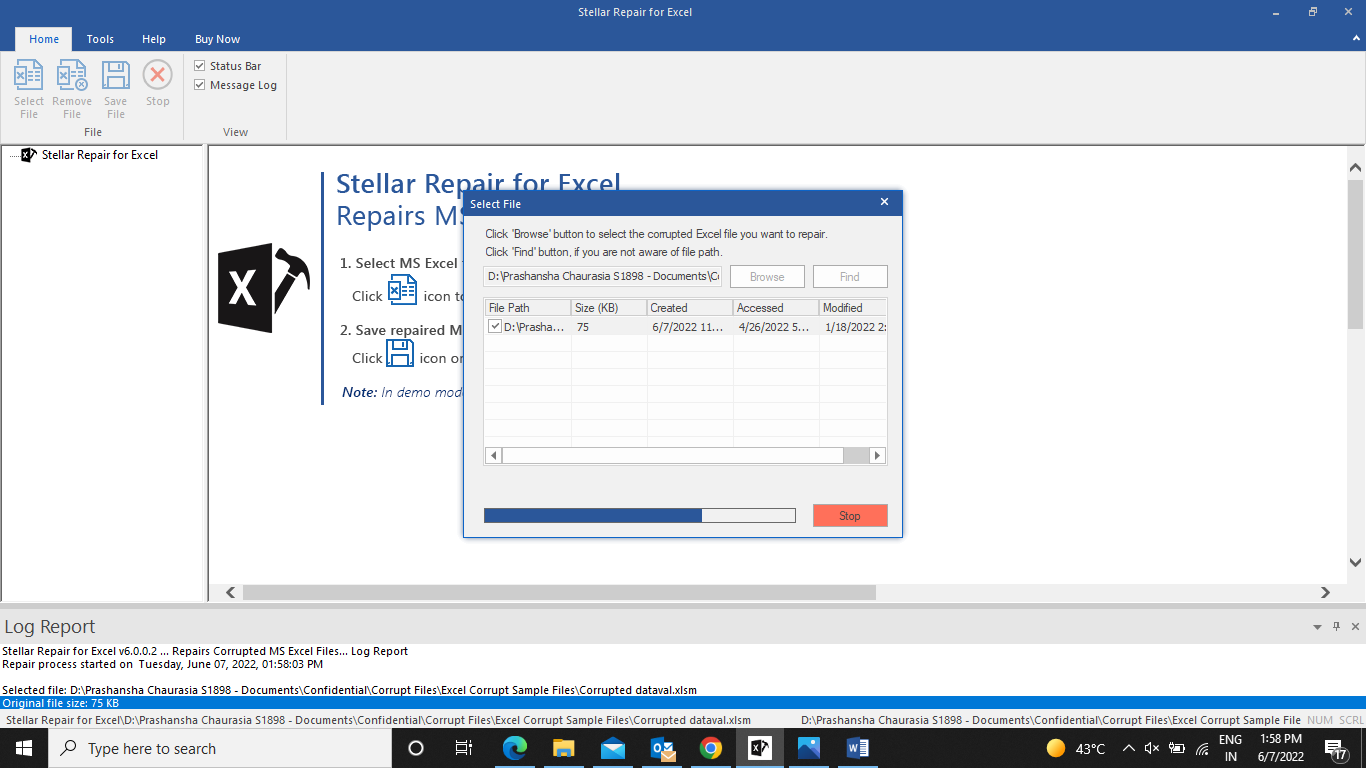Click the Save File ribbon icon

tap(116, 89)
